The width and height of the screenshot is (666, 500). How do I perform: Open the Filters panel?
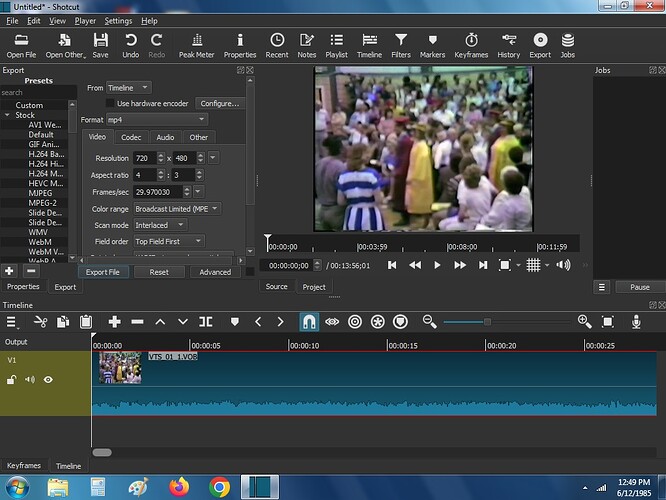[401, 46]
